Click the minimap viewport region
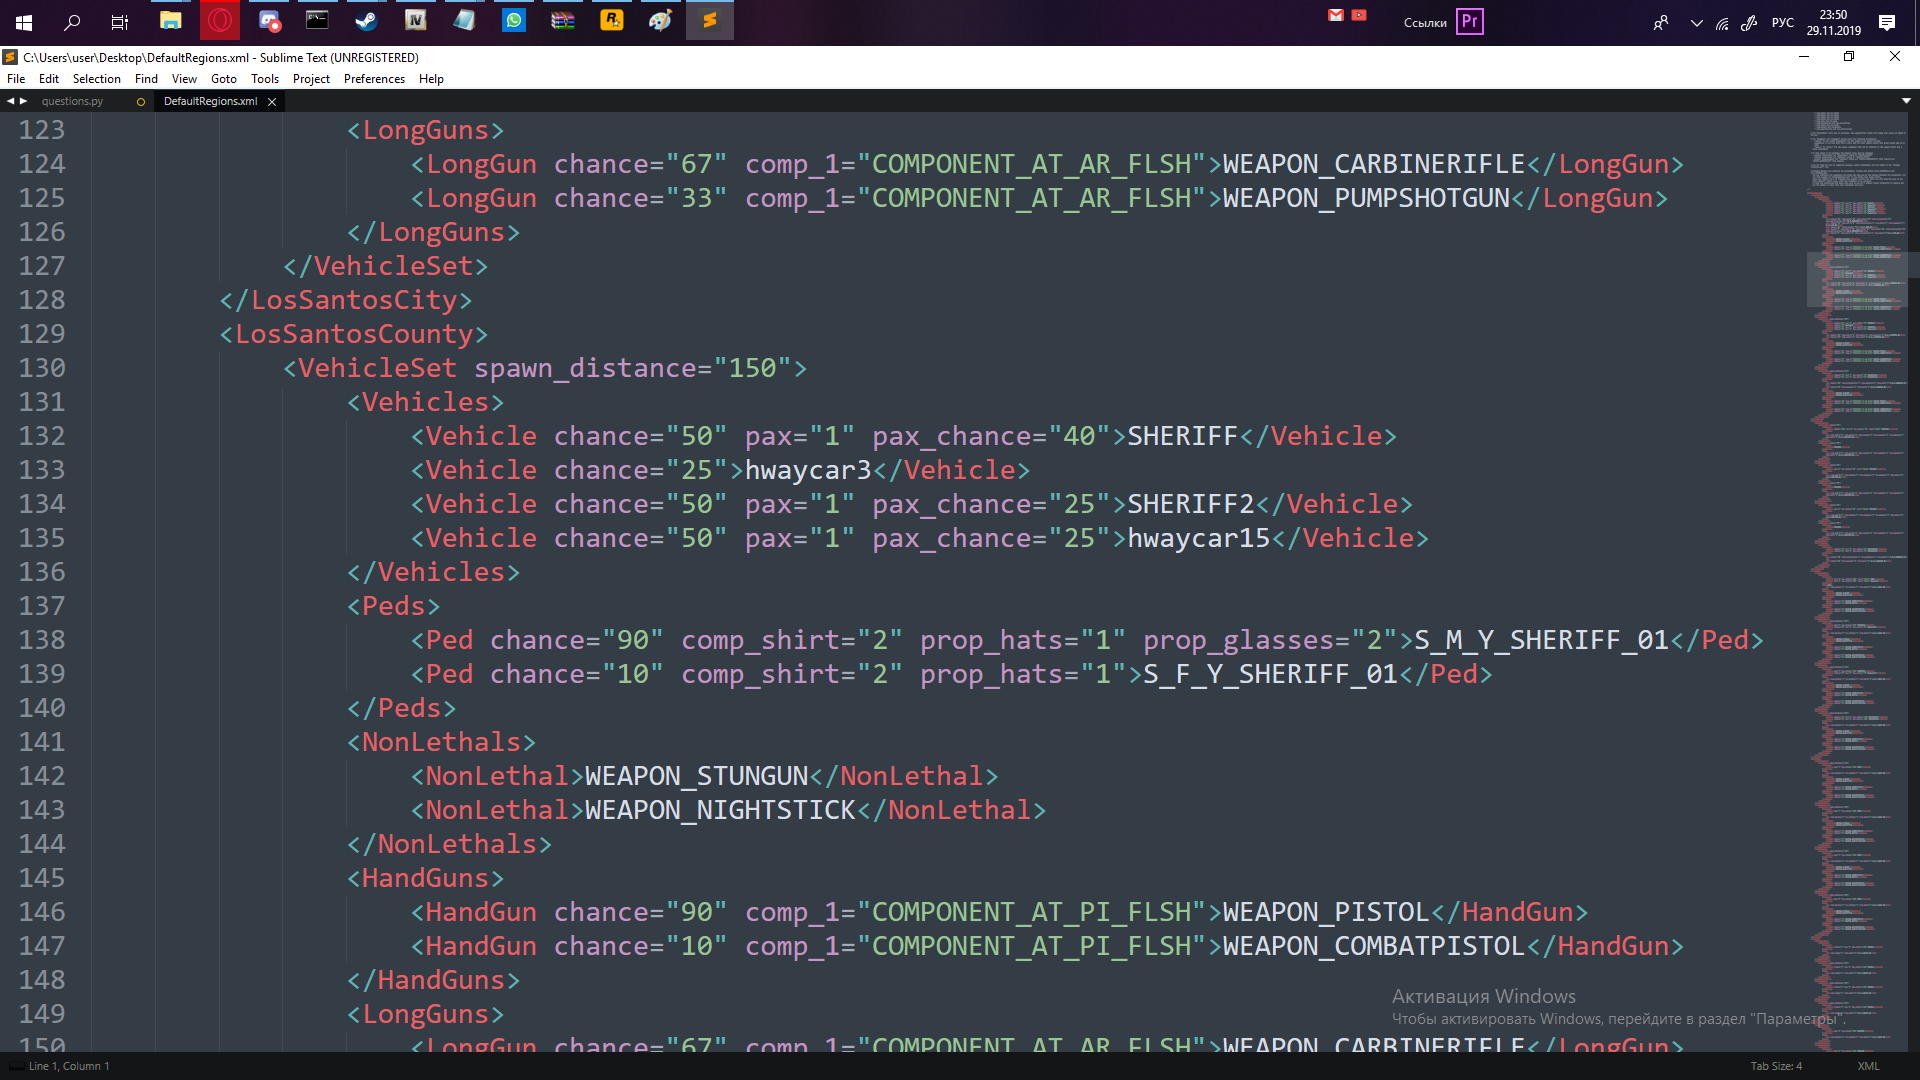This screenshot has height=1080, width=1920. (x=1858, y=278)
